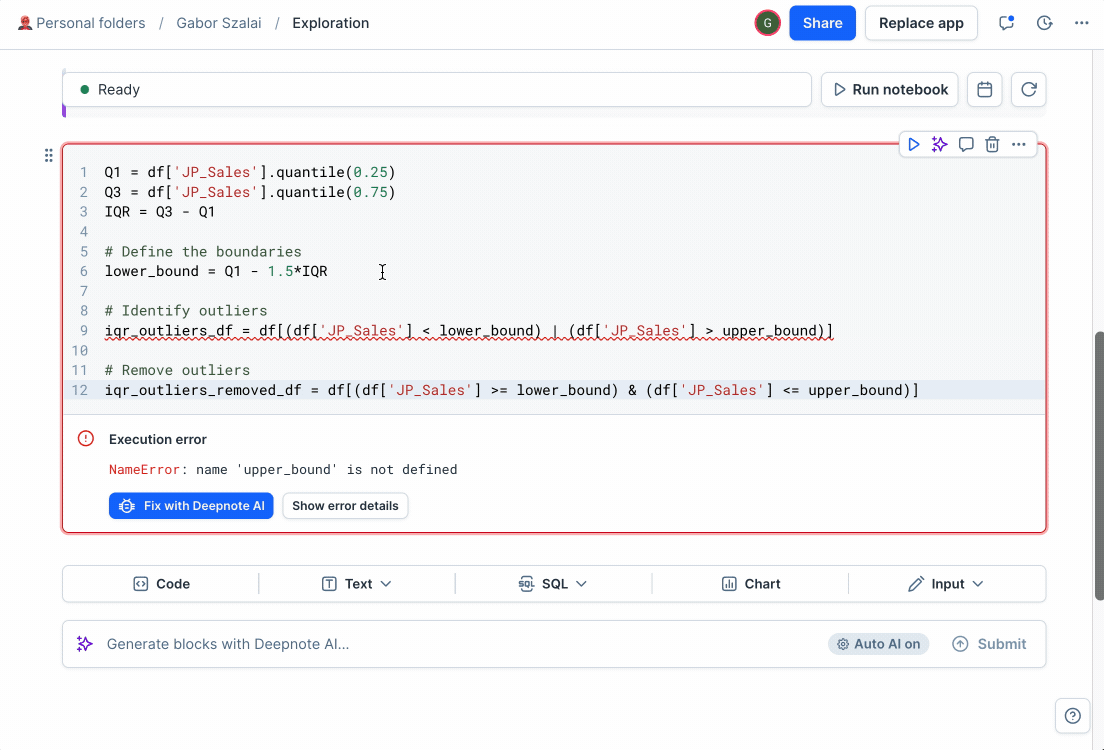Click the Generate blocks with Deepnote AI field
This screenshot has height=750, width=1104.
click(451, 644)
